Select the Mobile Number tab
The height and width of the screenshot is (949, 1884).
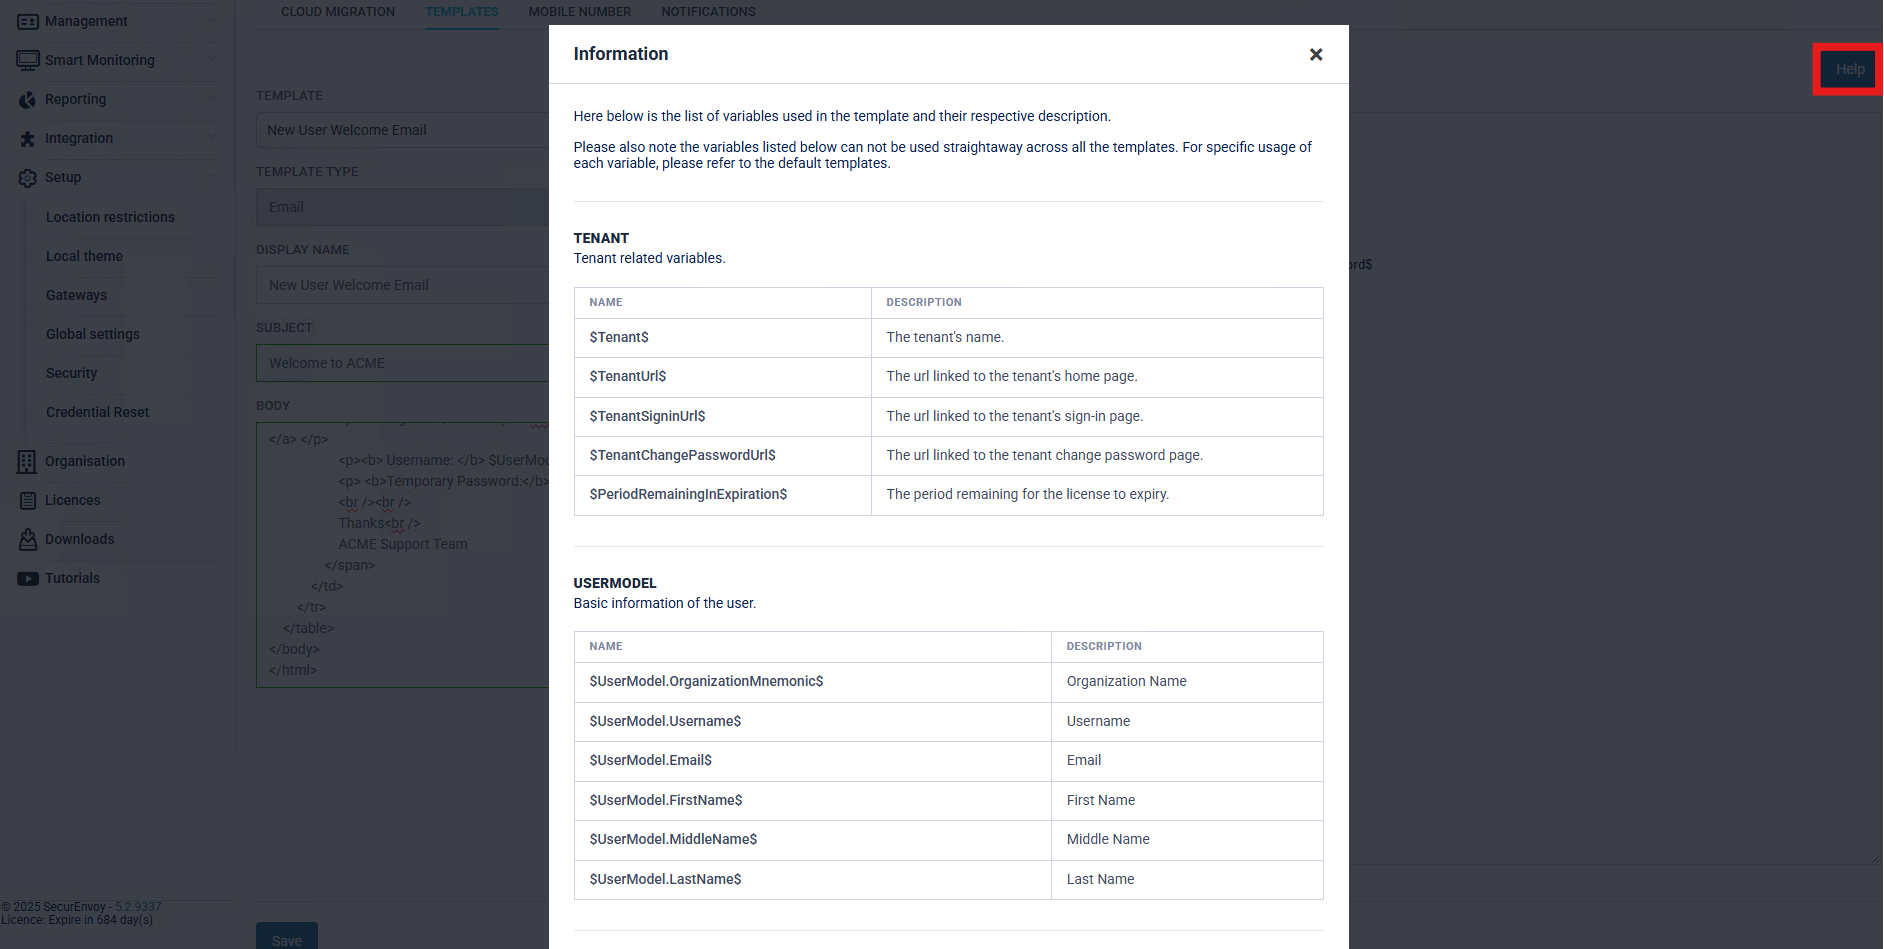coord(580,11)
